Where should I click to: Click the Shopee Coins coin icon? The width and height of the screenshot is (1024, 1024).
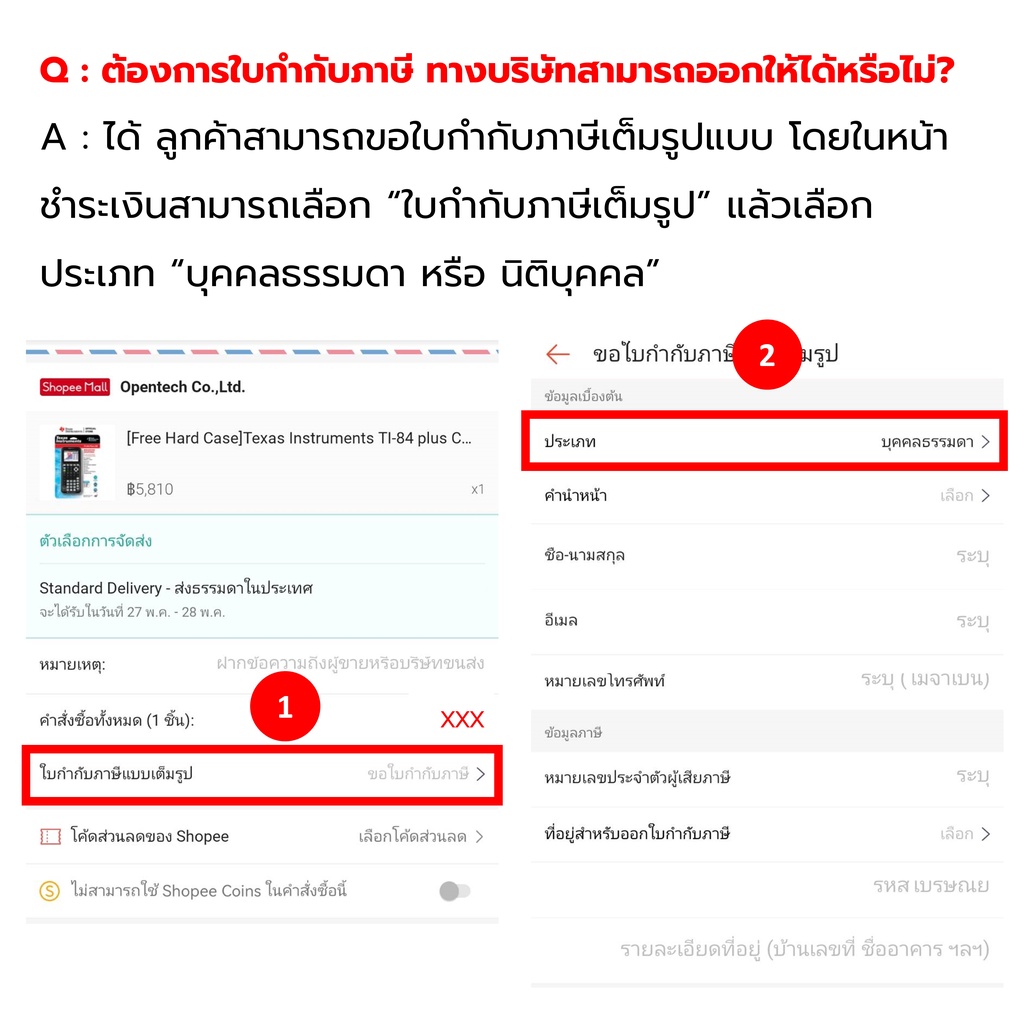tap(50, 891)
